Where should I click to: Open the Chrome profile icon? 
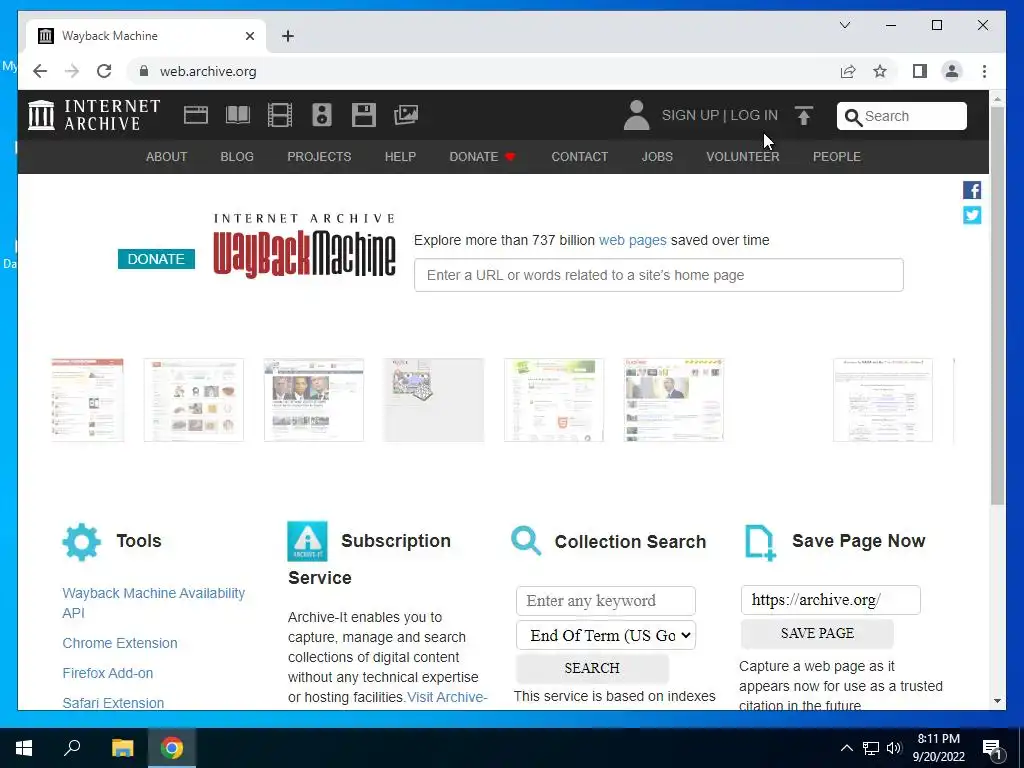coord(952,71)
